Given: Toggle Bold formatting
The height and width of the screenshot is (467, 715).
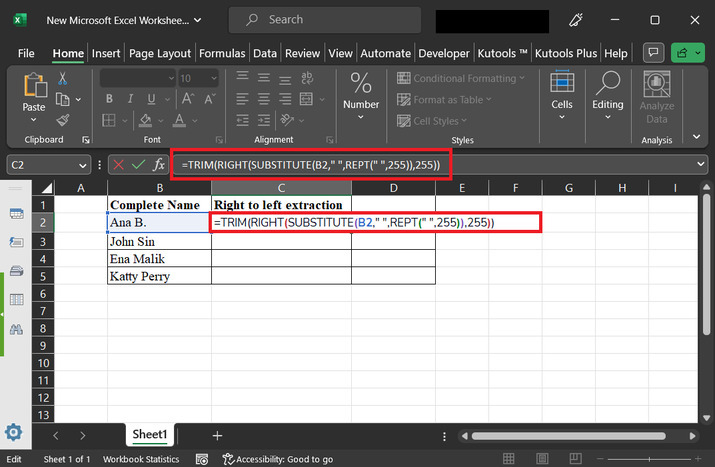Looking at the screenshot, I should (x=107, y=100).
